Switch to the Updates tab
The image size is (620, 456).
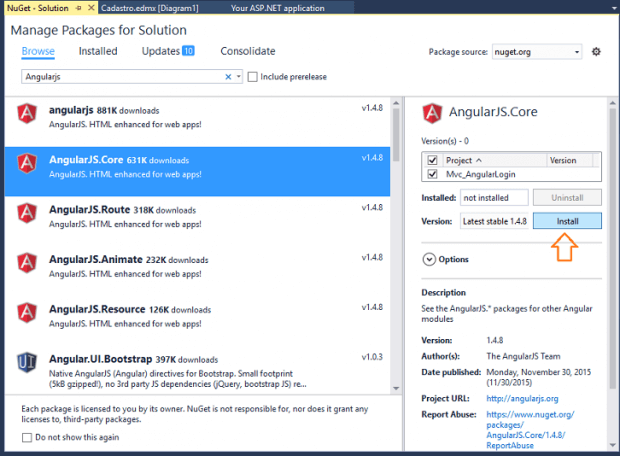[167, 51]
